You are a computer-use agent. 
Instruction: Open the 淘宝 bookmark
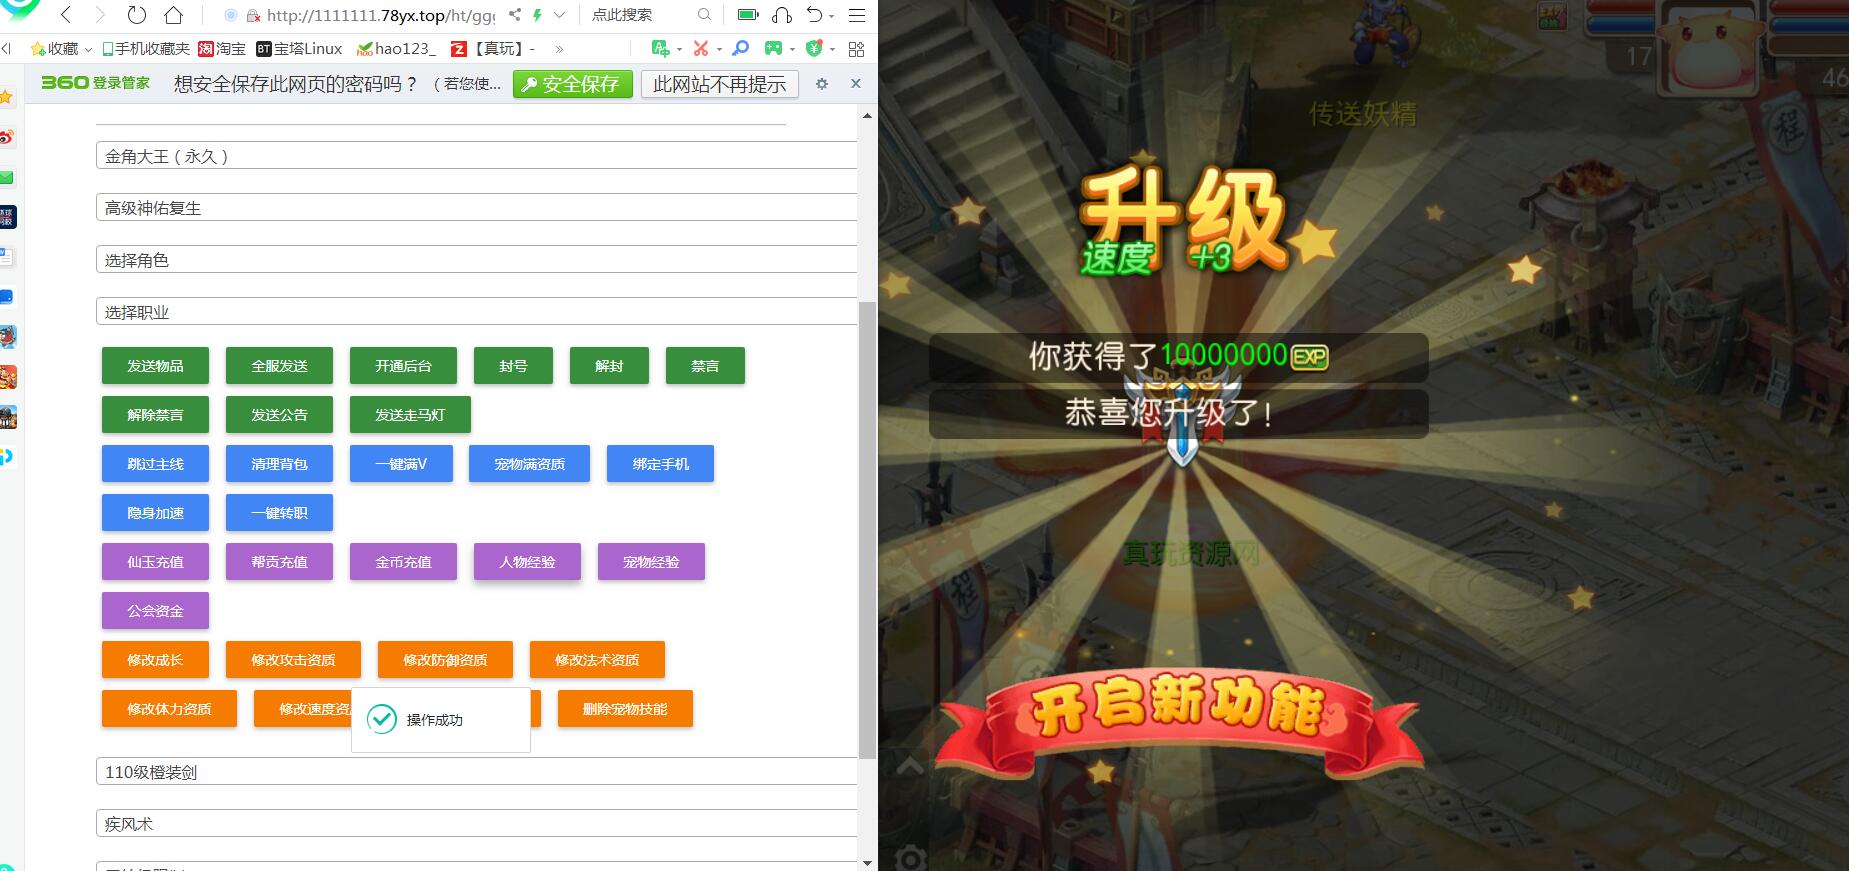click(222, 48)
